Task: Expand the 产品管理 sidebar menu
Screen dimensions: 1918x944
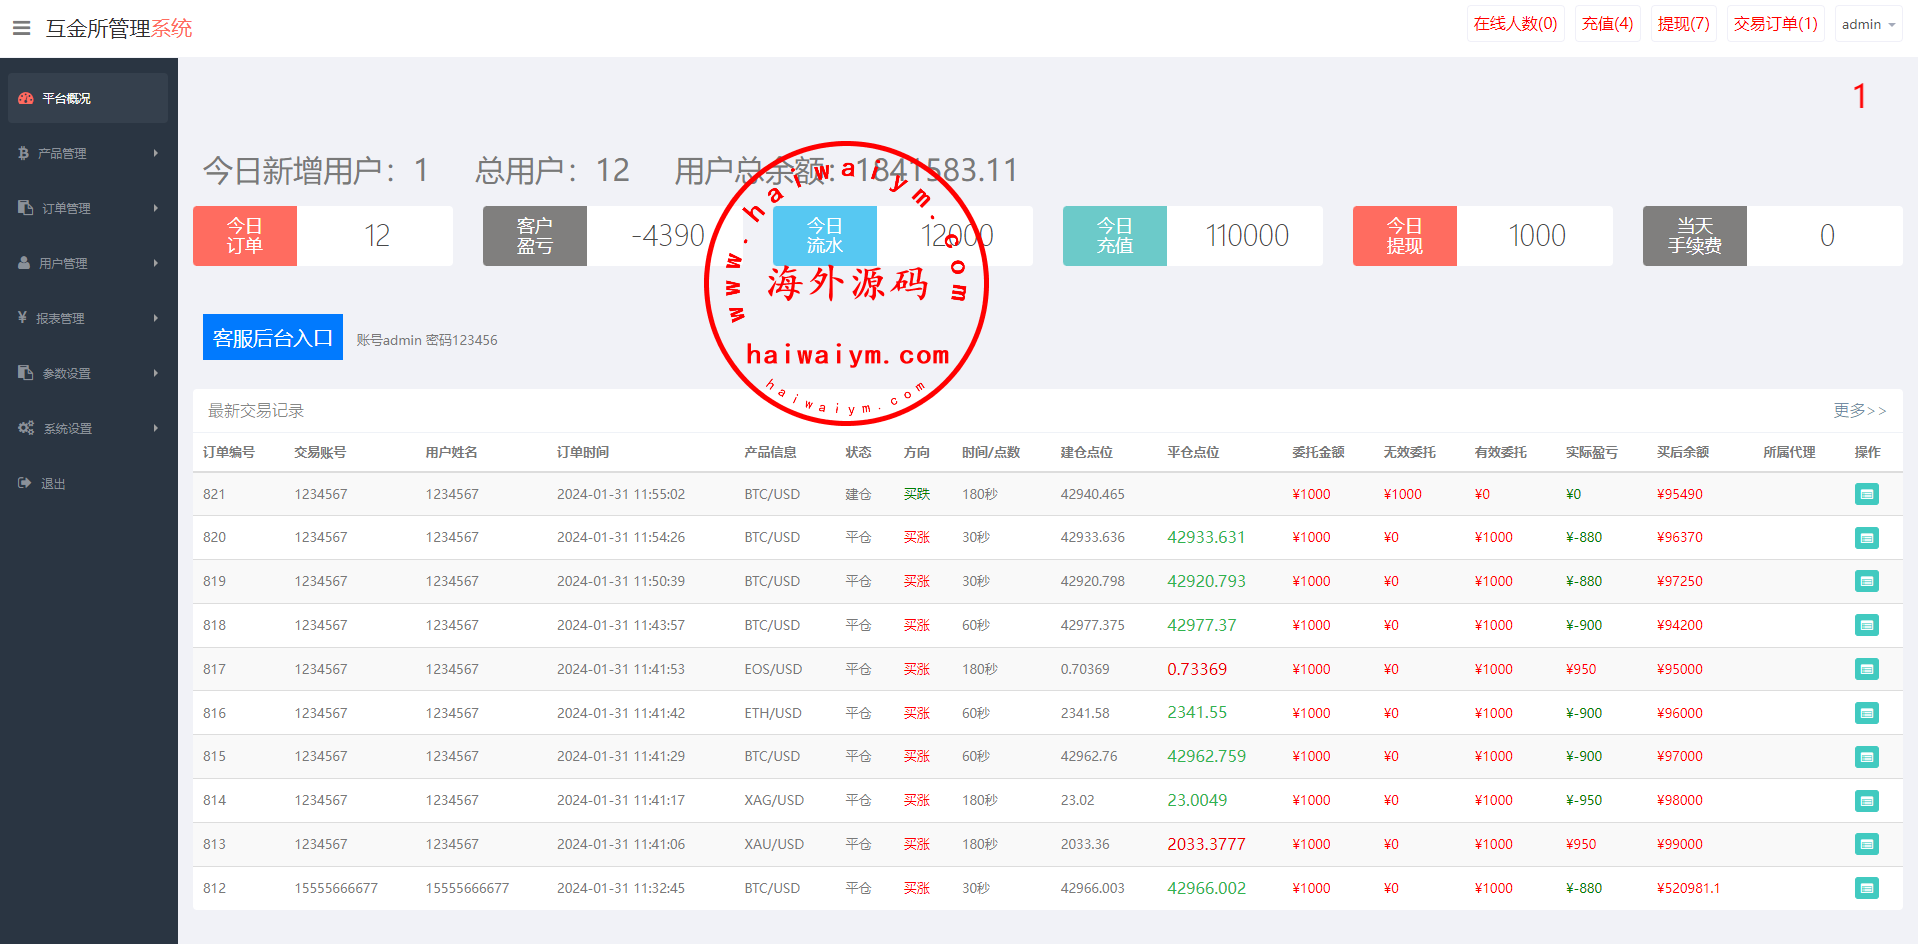Action: (x=88, y=153)
